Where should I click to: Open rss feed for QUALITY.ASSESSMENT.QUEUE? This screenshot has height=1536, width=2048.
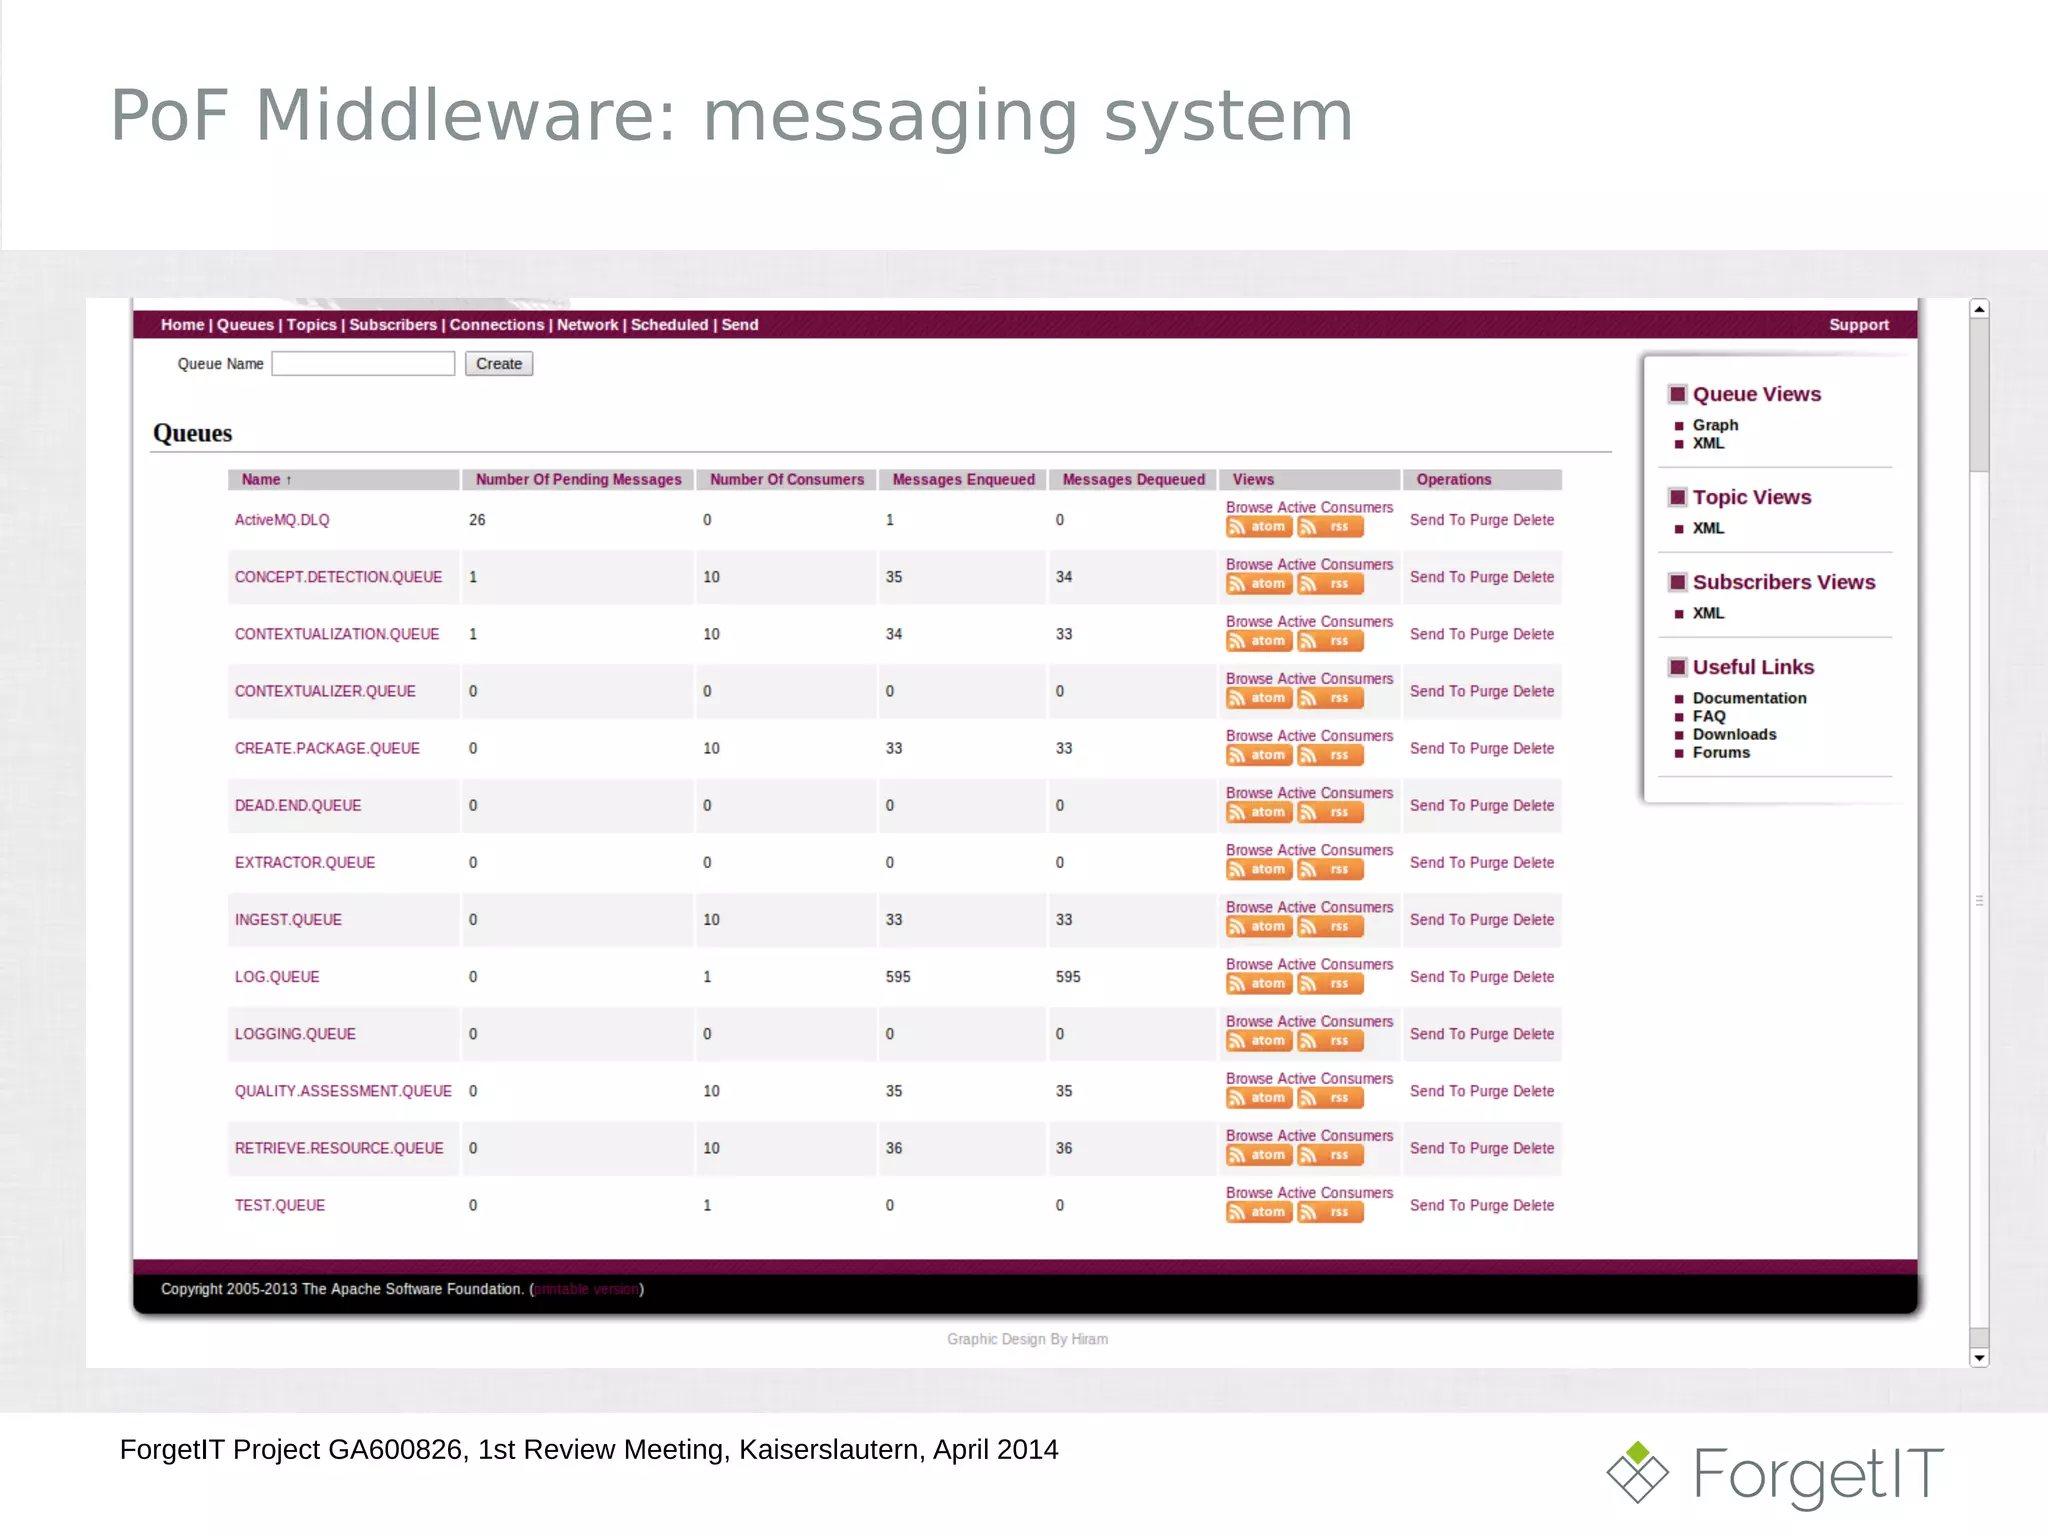(1330, 1097)
